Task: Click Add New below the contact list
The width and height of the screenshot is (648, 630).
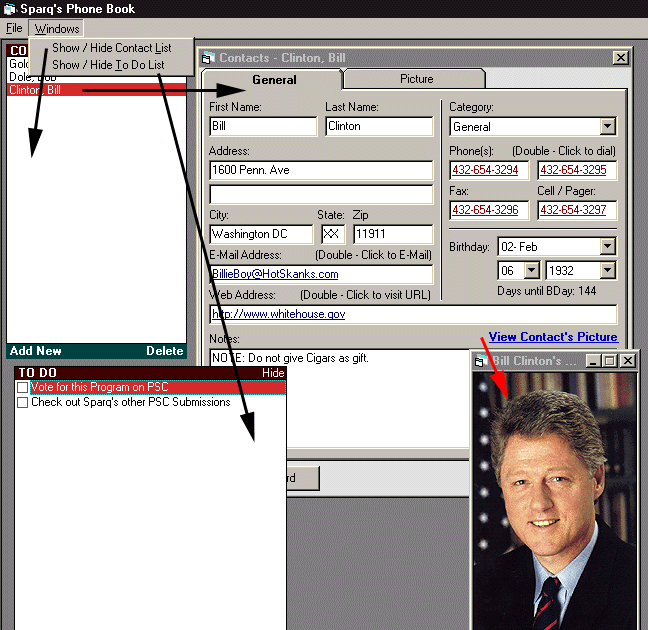Action: 35,351
